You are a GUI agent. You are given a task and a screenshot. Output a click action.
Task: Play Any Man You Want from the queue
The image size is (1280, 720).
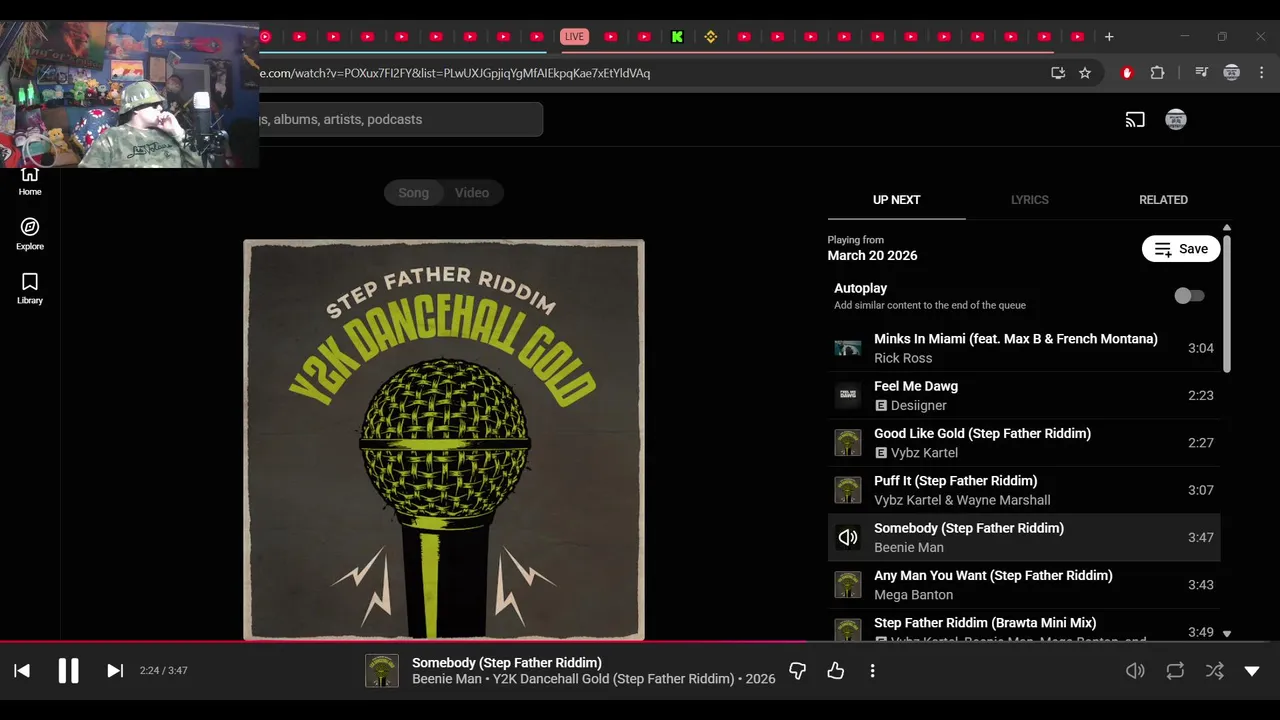pos(1024,585)
